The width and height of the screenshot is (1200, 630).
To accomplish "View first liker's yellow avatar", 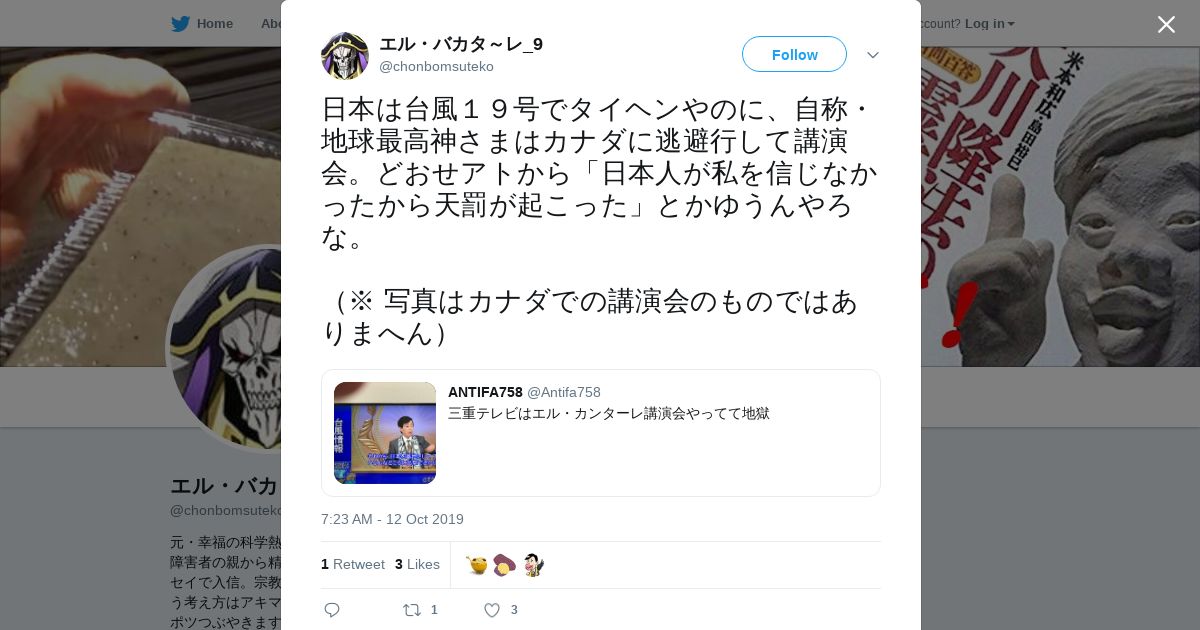I will click(477, 565).
